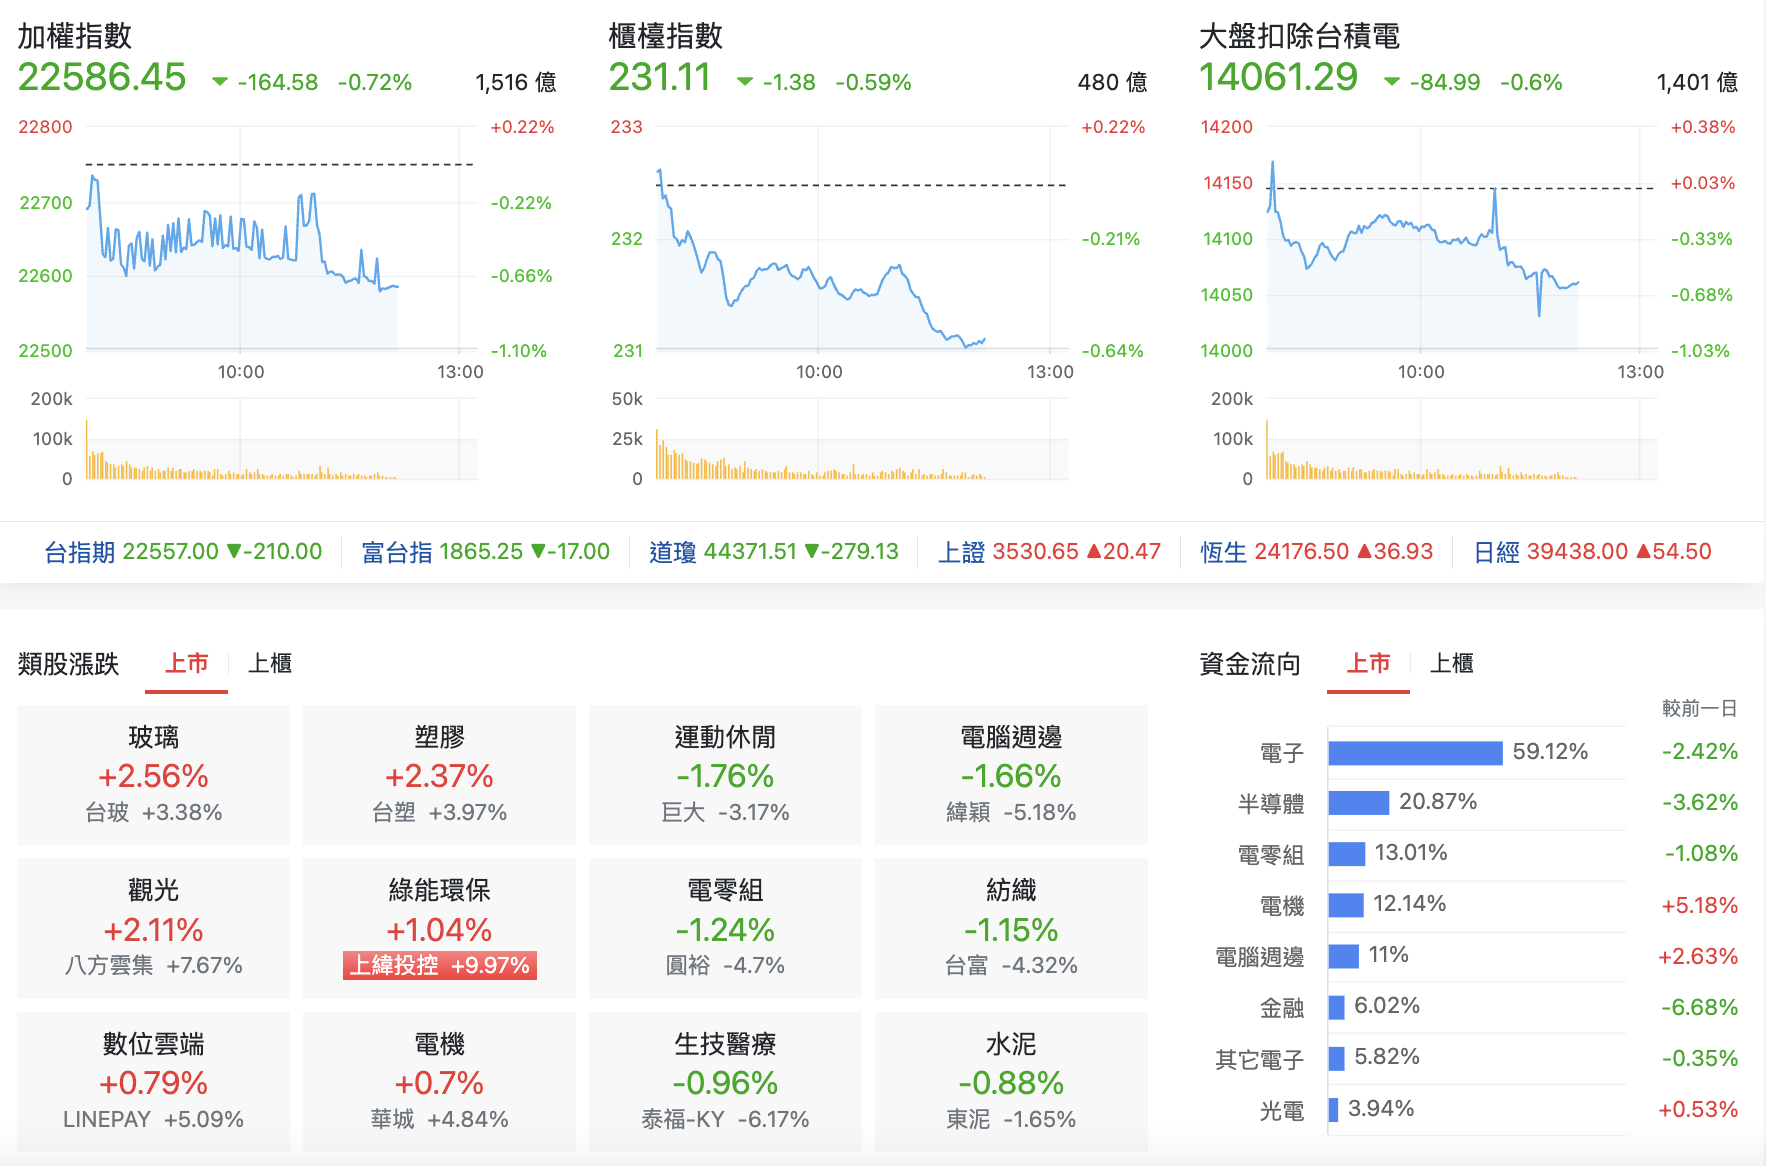Image resolution: width=1766 pixels, height=1166 pixels.
Task: Click the 電機 12.14% fund flow bar
Action: (x=1346, y=905)
